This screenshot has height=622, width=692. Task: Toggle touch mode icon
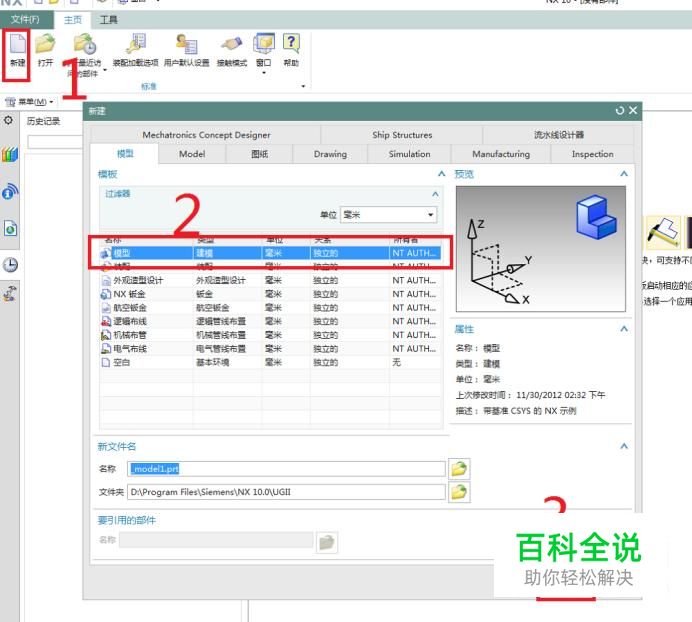[x=232, y=44]
